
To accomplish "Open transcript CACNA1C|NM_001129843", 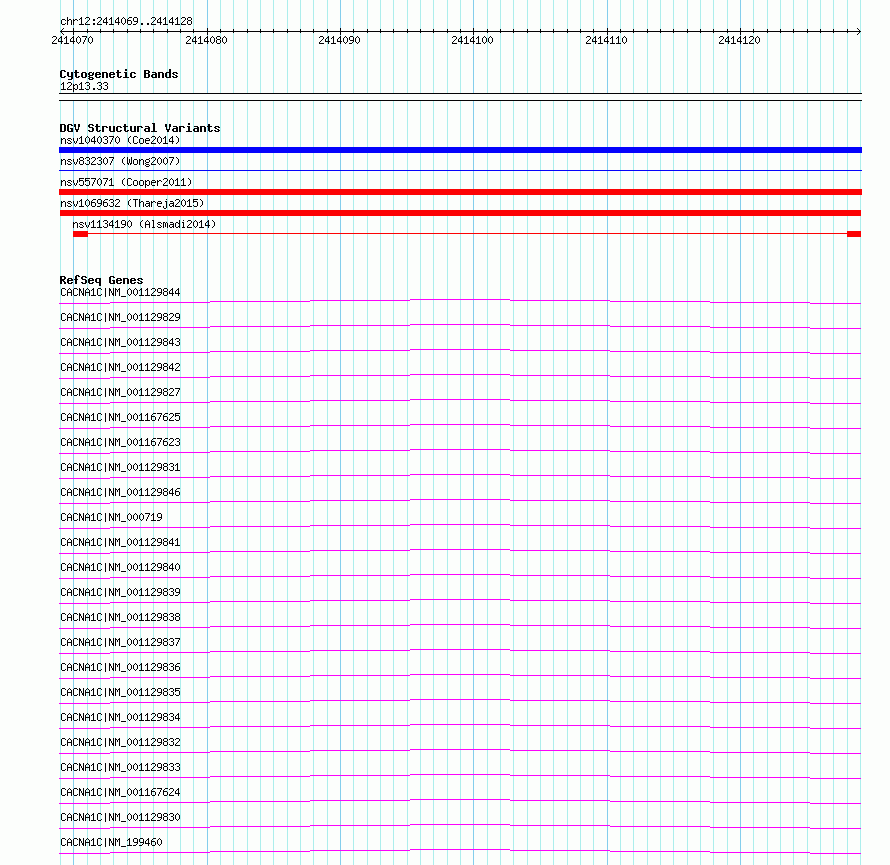I will [120, 342].
